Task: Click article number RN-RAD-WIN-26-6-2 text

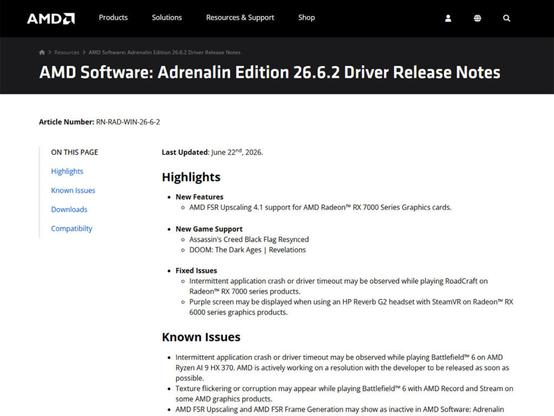Action: 128,122
